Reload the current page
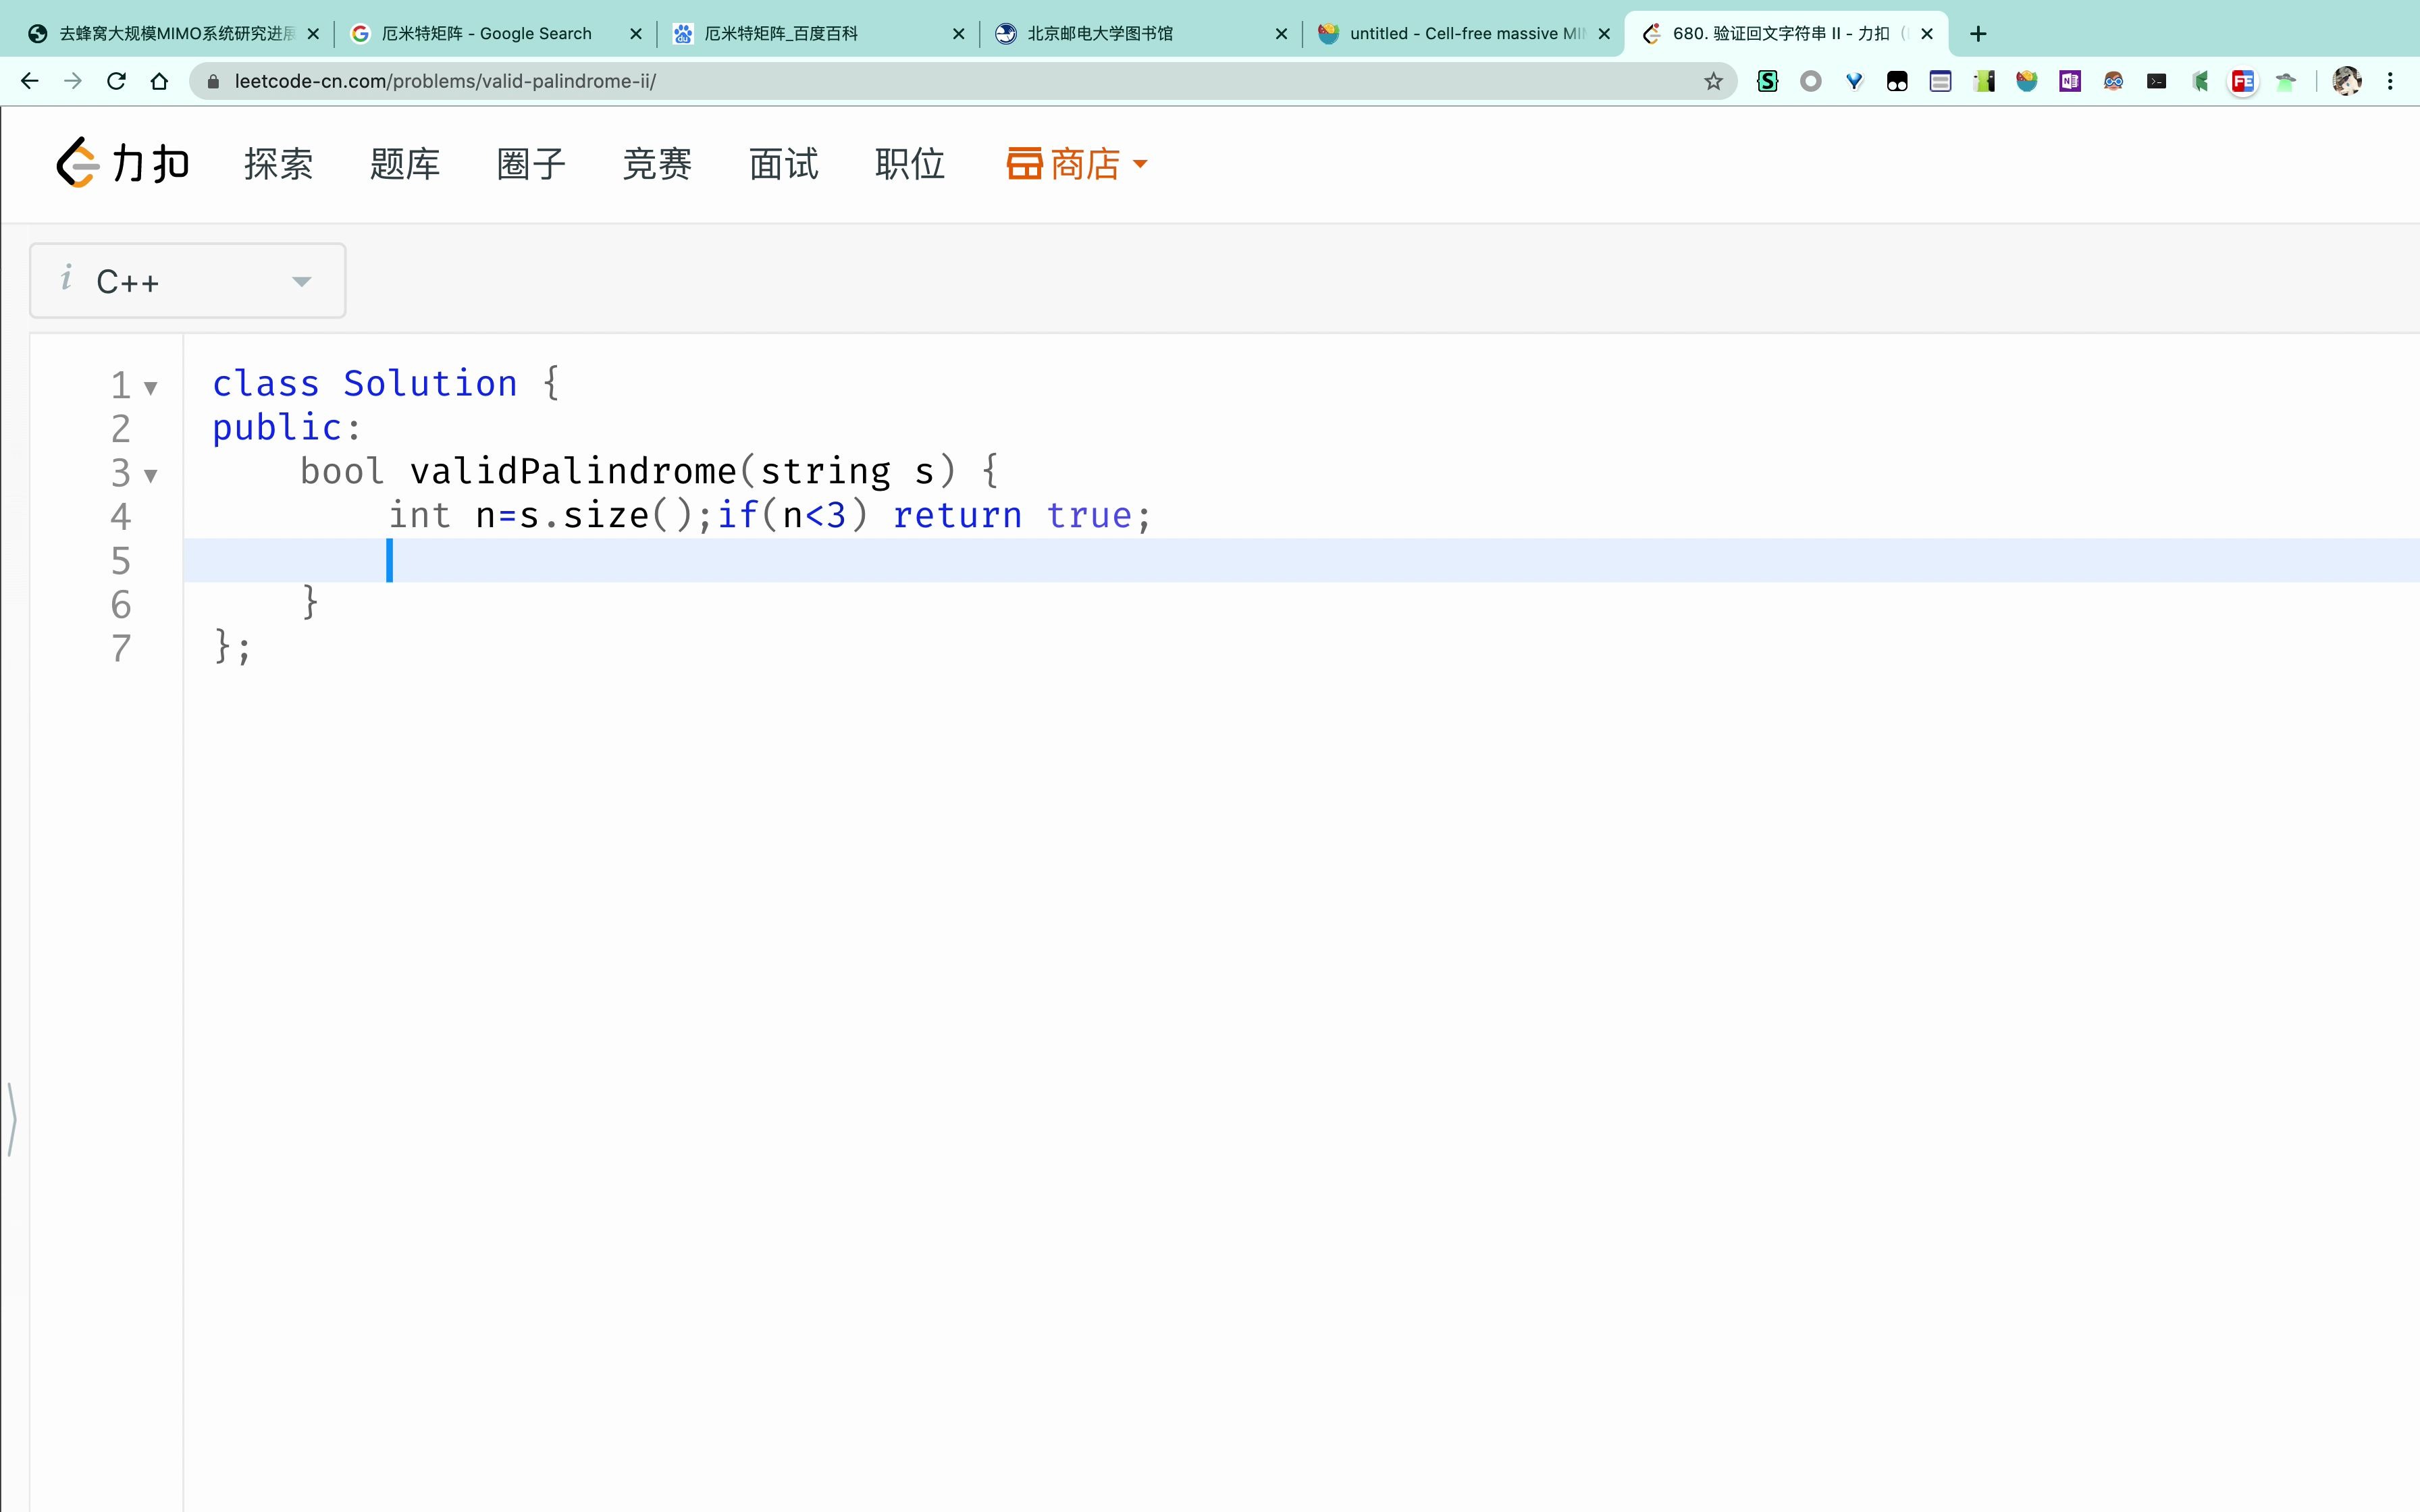 pyautogui.click(x=117, y=81)
